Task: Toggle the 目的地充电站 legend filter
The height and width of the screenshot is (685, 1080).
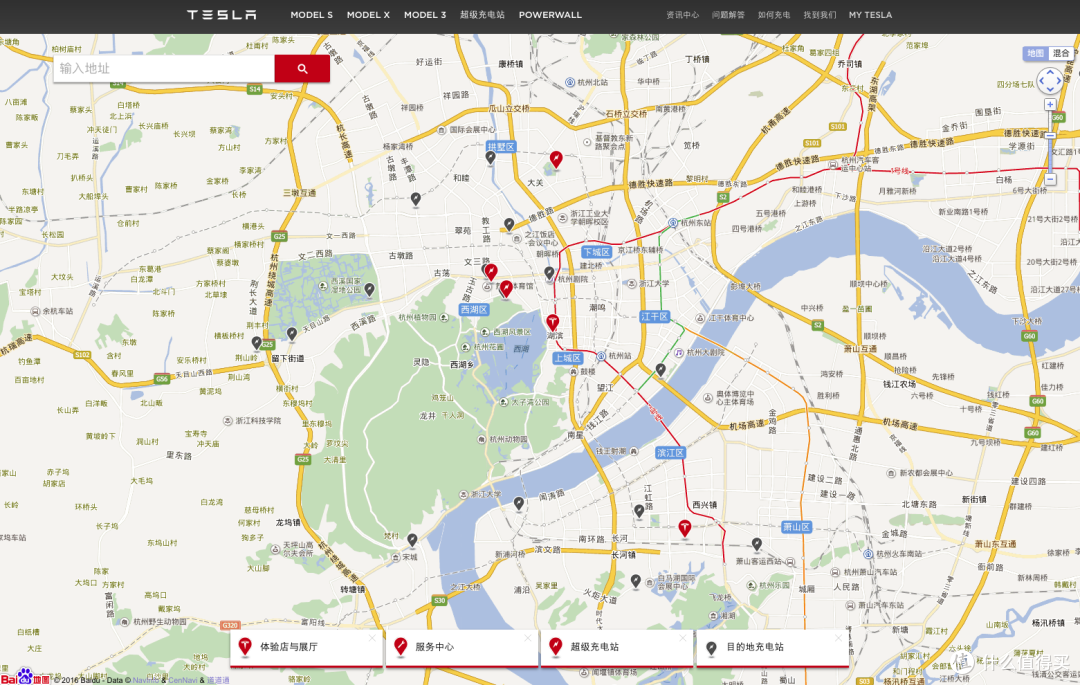Action: pos(773,647)
